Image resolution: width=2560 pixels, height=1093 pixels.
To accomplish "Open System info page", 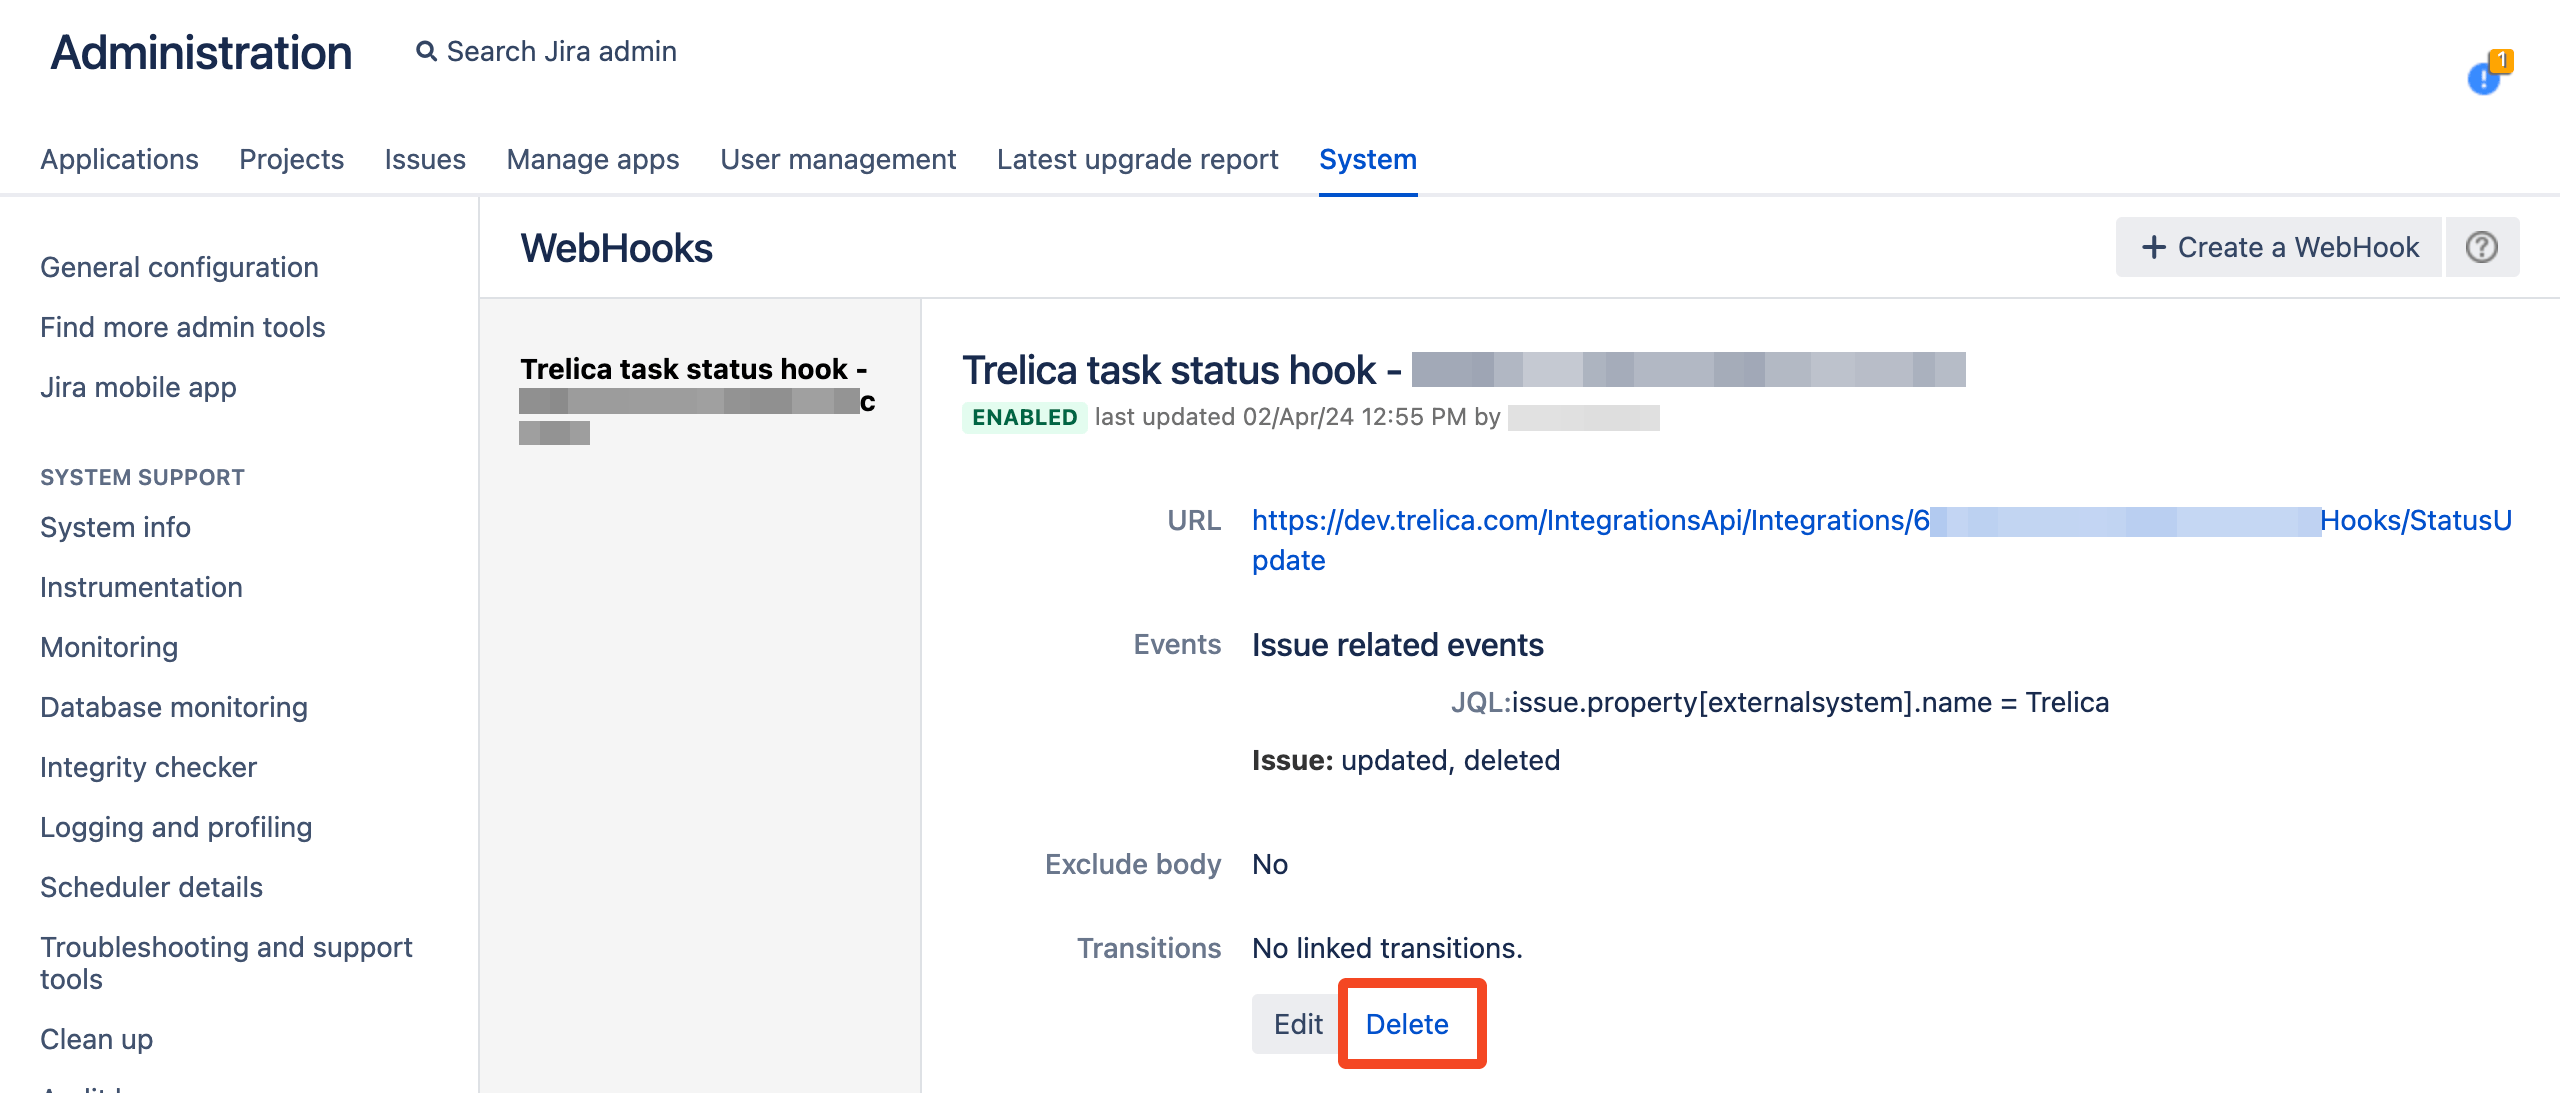I will point(115,527).
